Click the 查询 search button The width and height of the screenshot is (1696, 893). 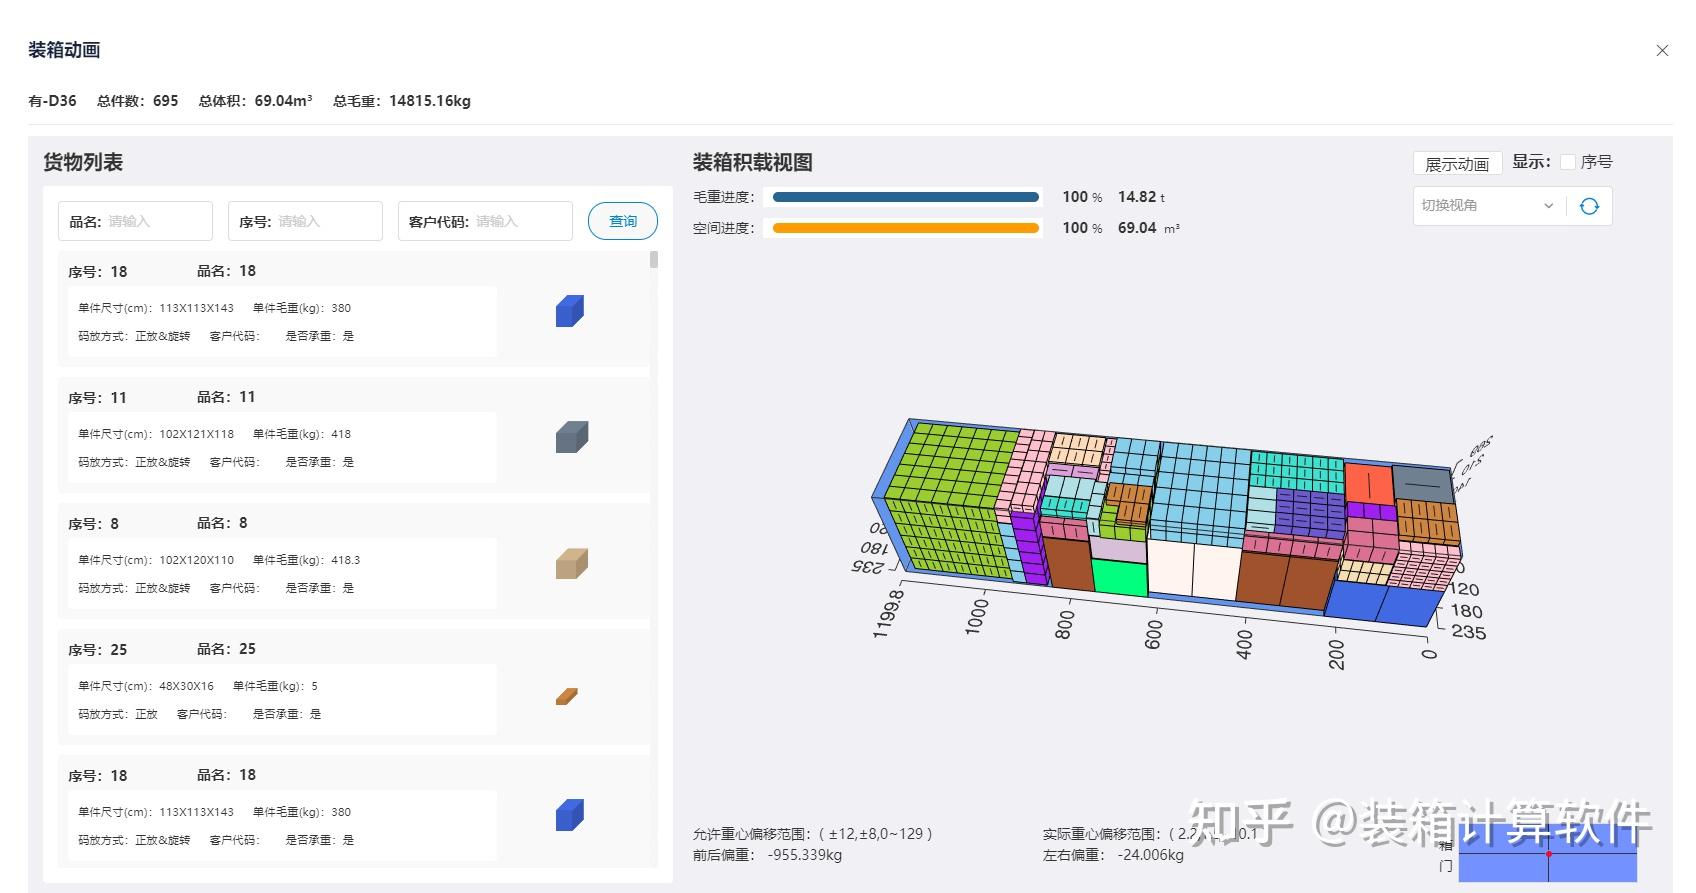coord(623,221)
